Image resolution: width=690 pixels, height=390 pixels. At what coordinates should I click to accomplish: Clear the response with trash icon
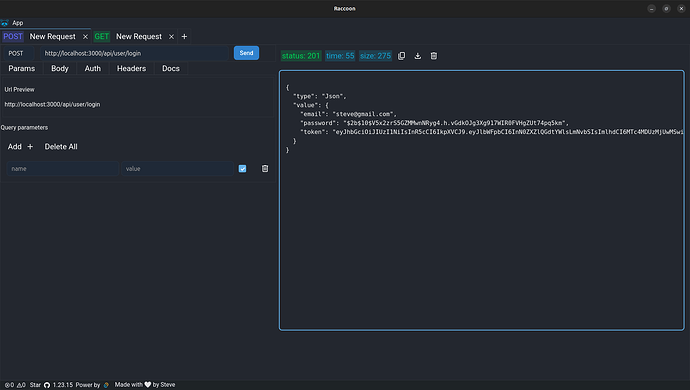pos(434,56)
